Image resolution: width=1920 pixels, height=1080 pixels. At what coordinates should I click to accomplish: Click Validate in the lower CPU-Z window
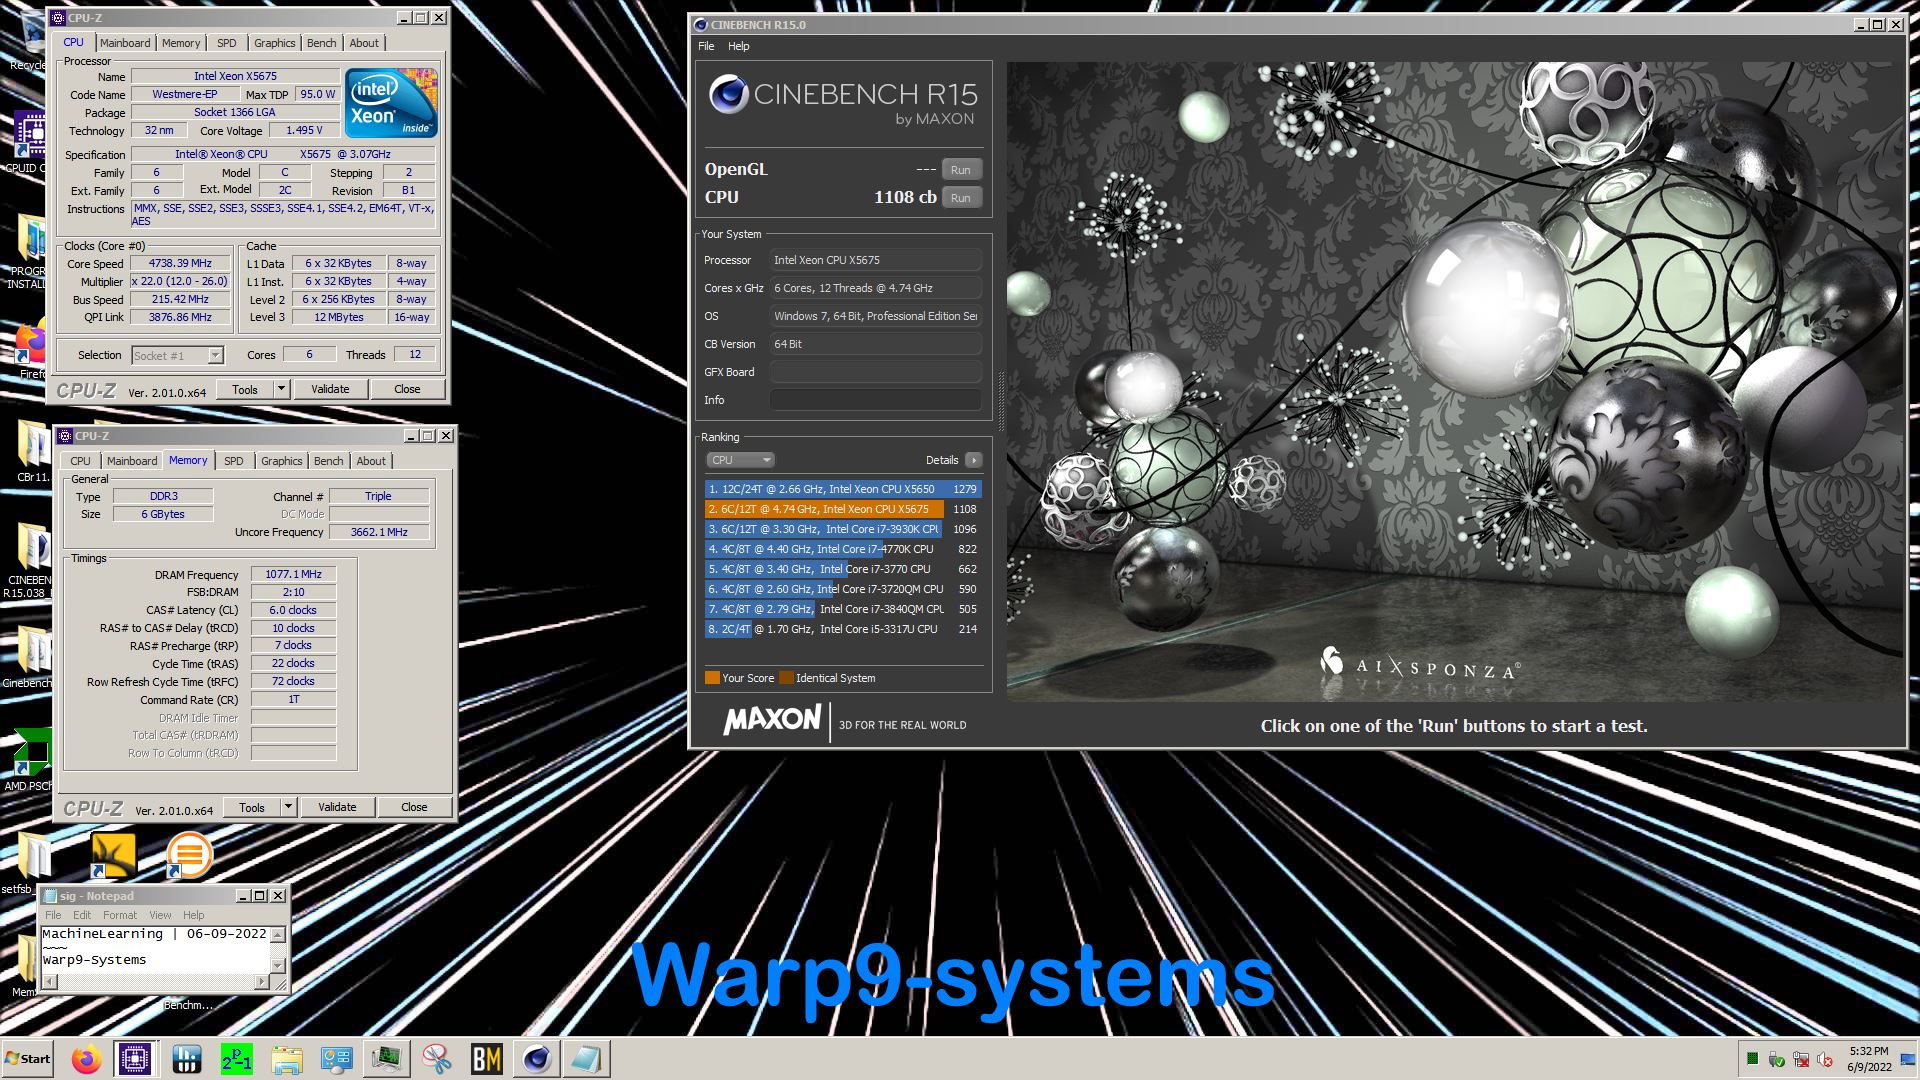[337, 807]
